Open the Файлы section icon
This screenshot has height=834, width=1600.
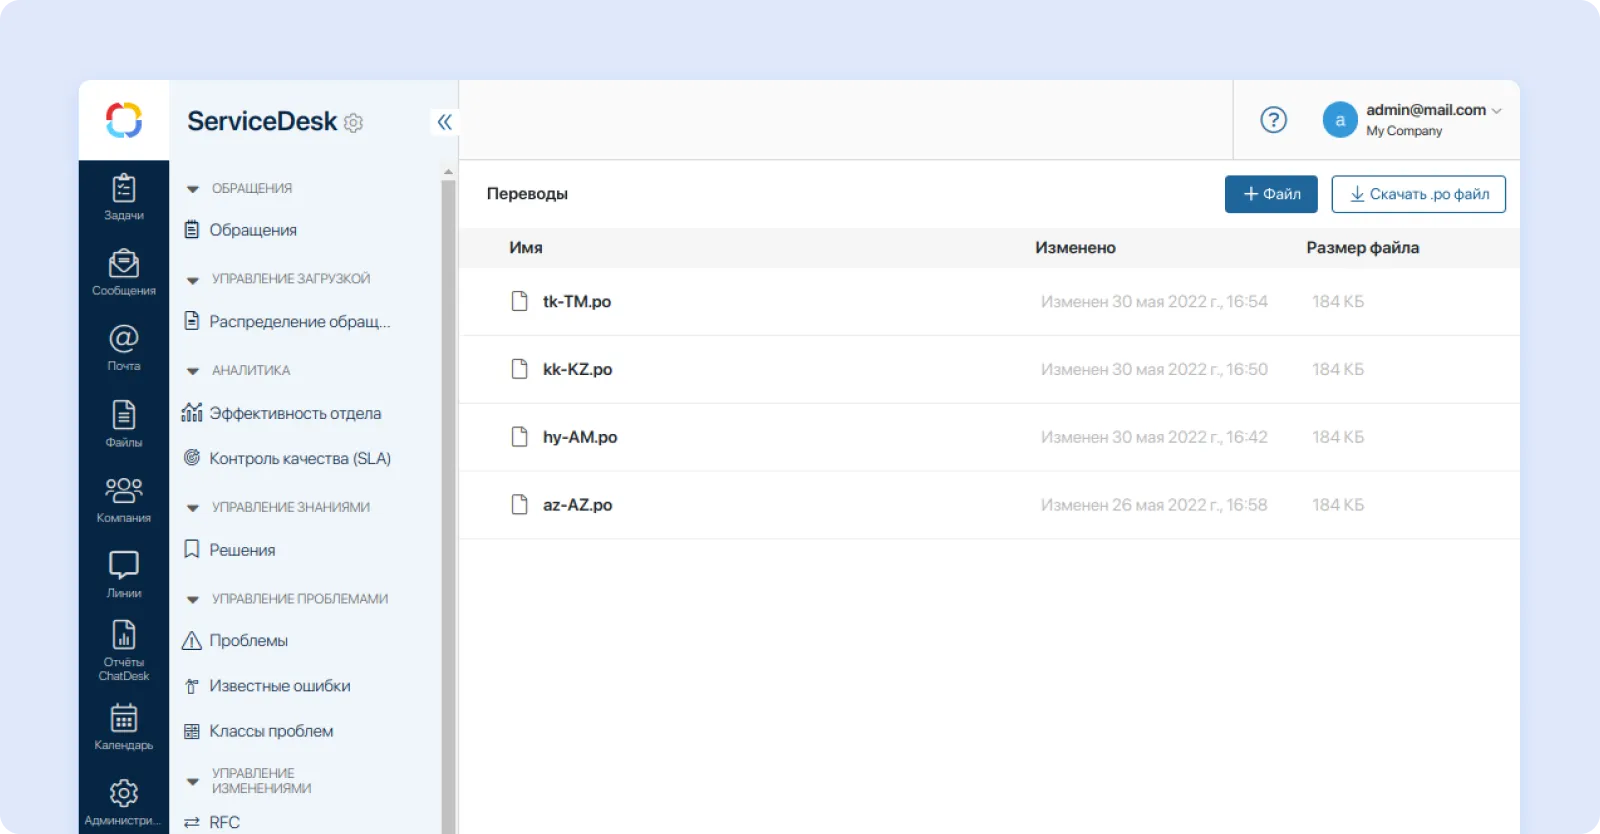[124, 423]
